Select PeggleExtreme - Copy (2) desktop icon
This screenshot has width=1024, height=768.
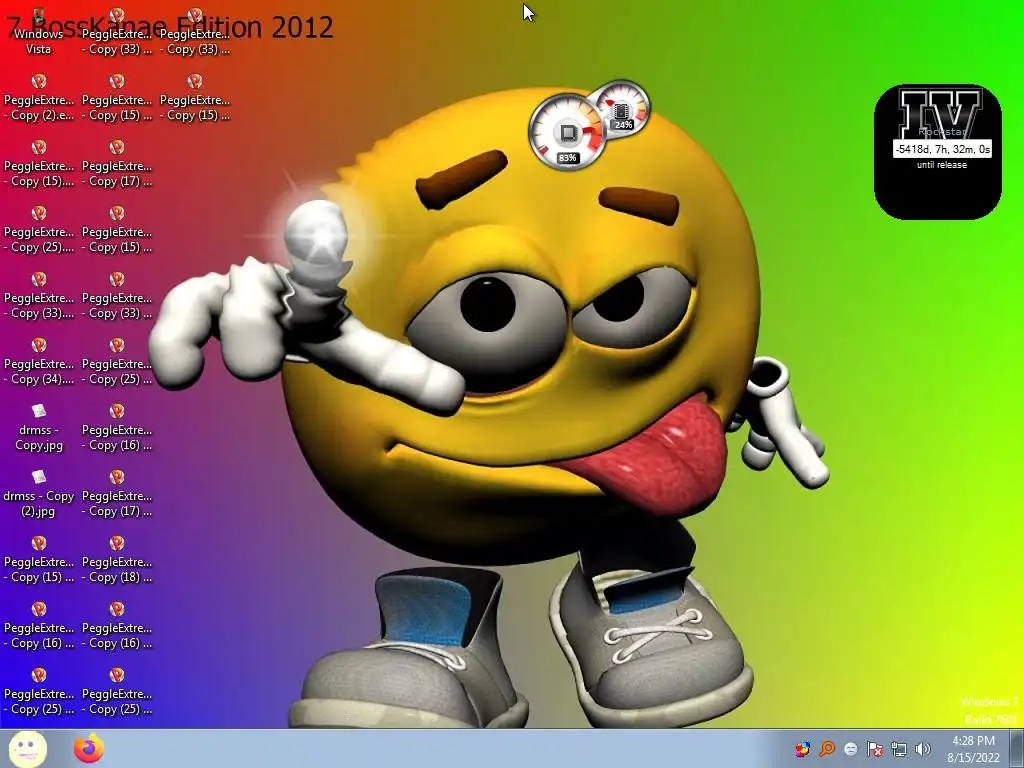point(39,98)
